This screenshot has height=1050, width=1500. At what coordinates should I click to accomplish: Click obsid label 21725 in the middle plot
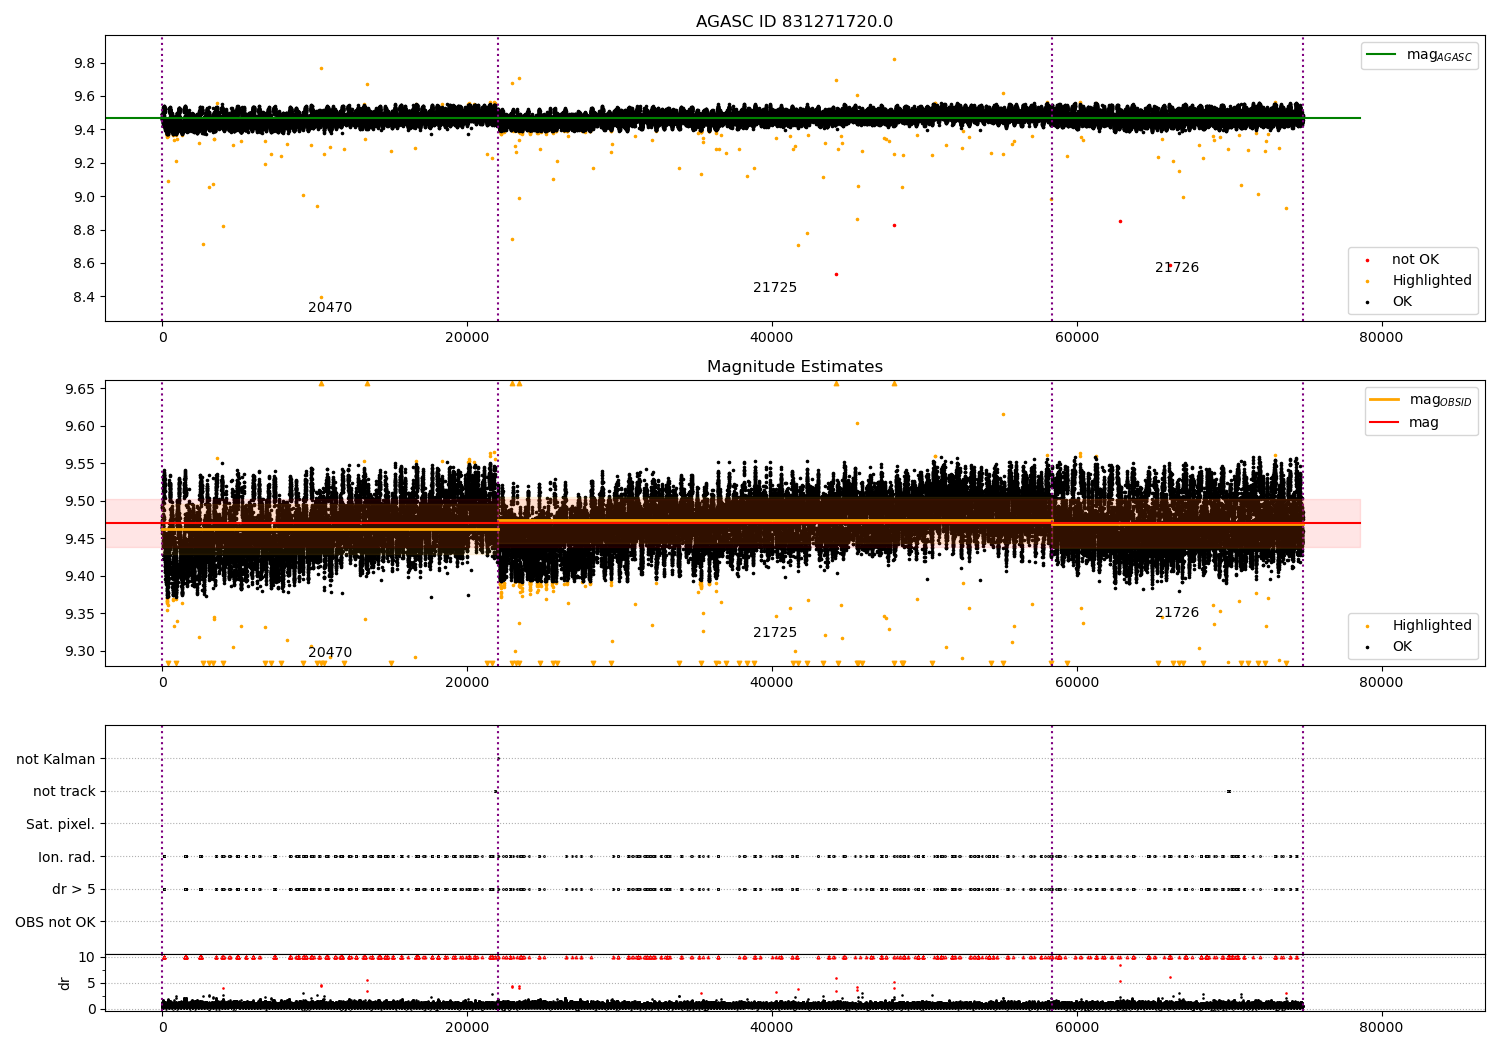[775, 633]
